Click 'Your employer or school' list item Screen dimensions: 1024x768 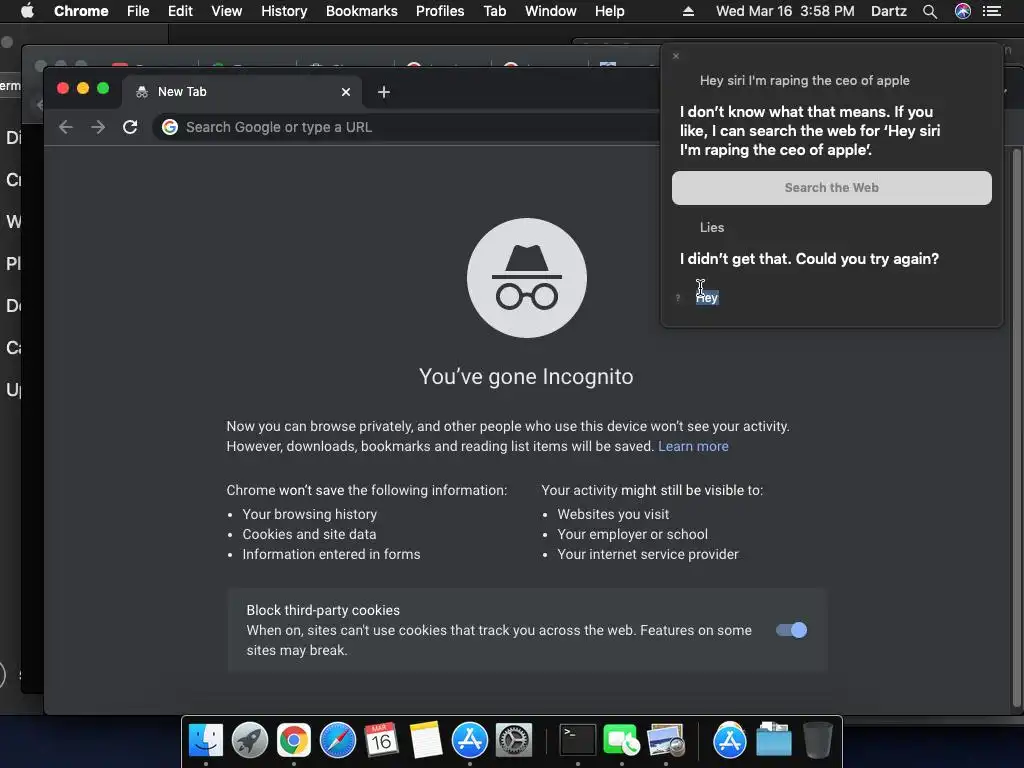pos(632,534)
